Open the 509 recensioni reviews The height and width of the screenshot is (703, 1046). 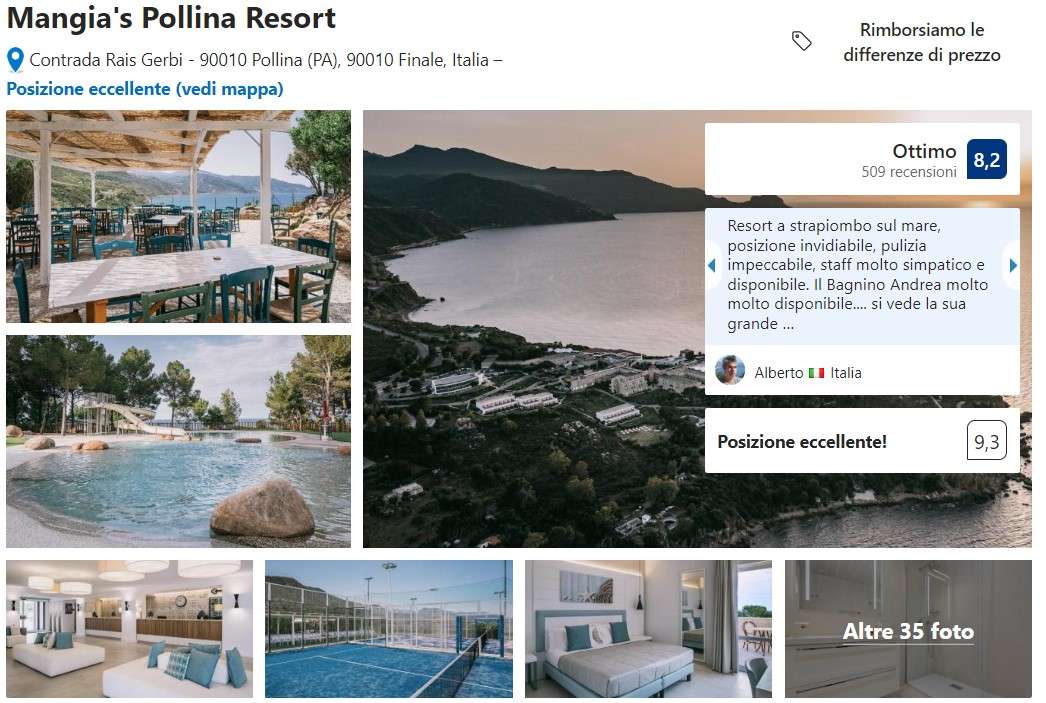(909, 172)
